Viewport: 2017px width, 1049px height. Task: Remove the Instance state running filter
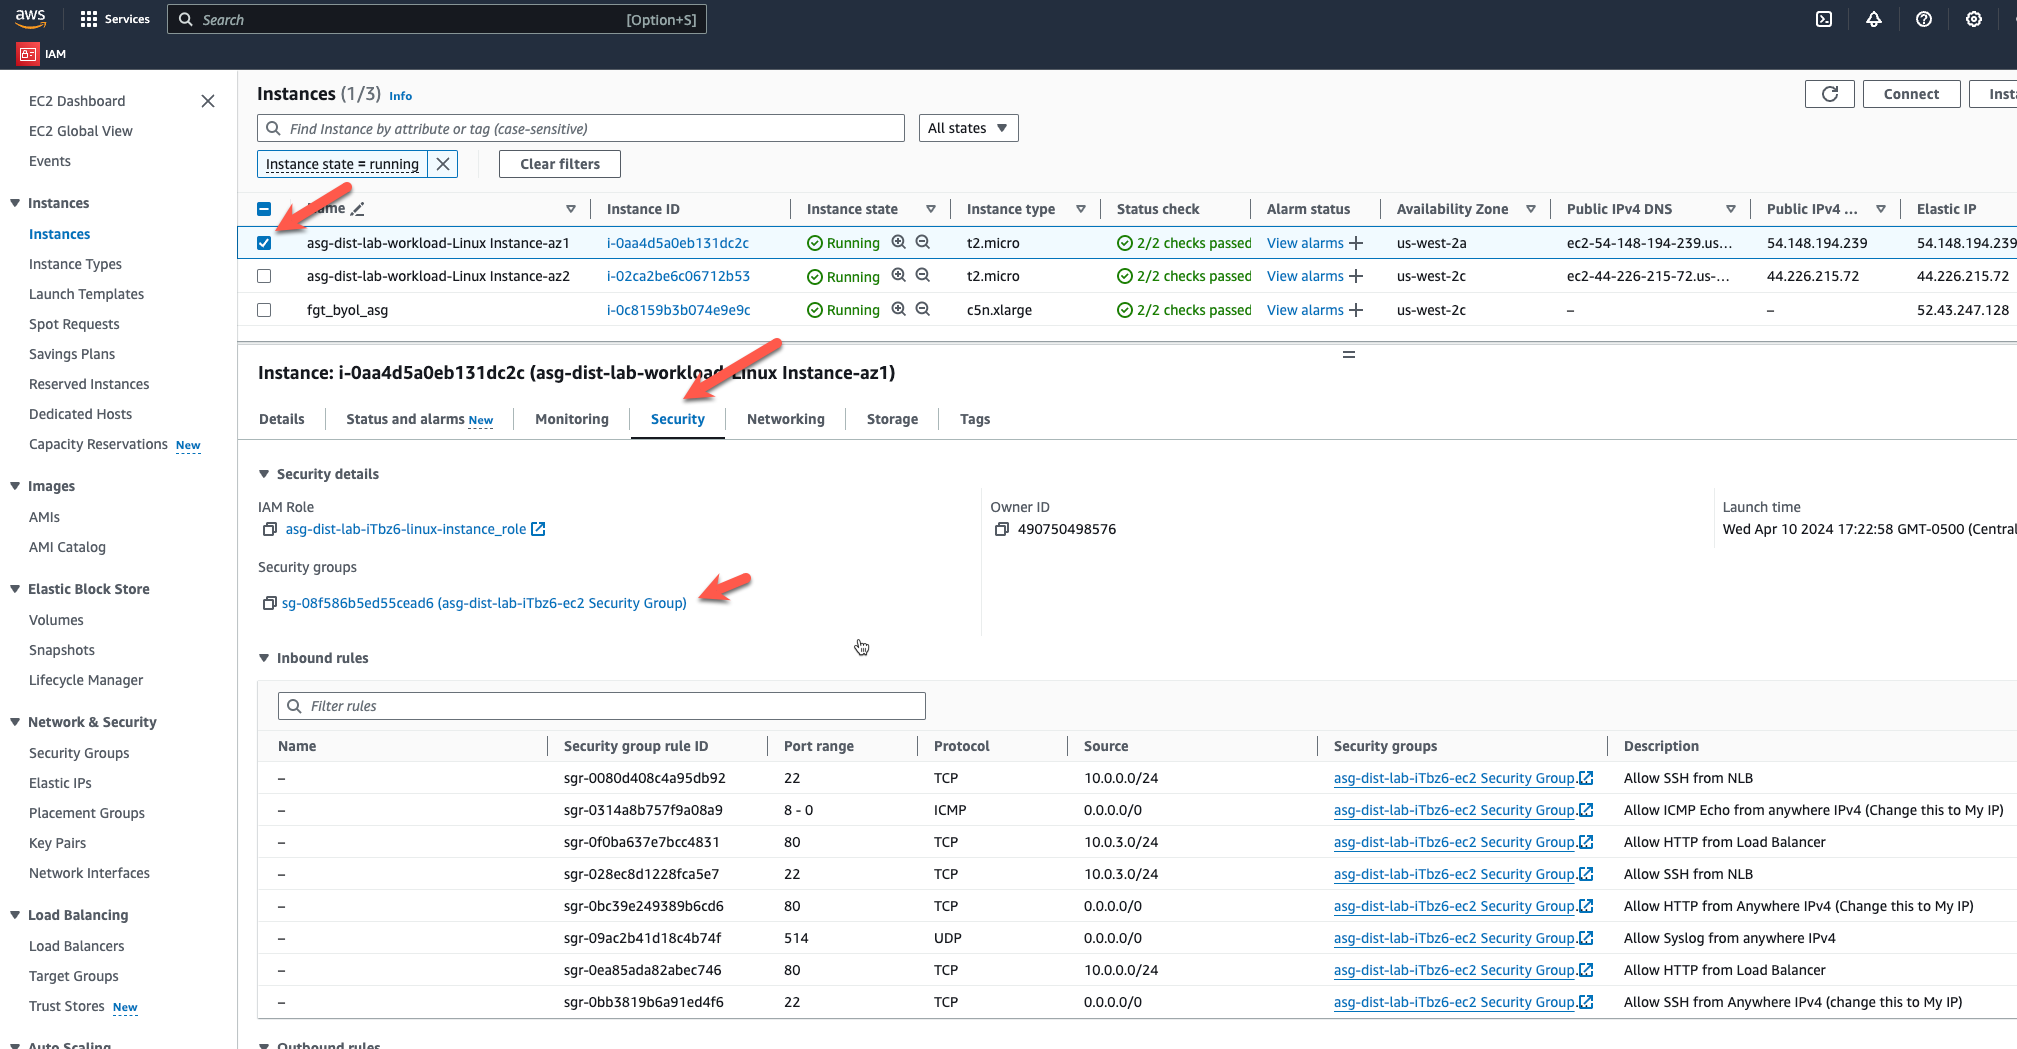click(443, 164)
